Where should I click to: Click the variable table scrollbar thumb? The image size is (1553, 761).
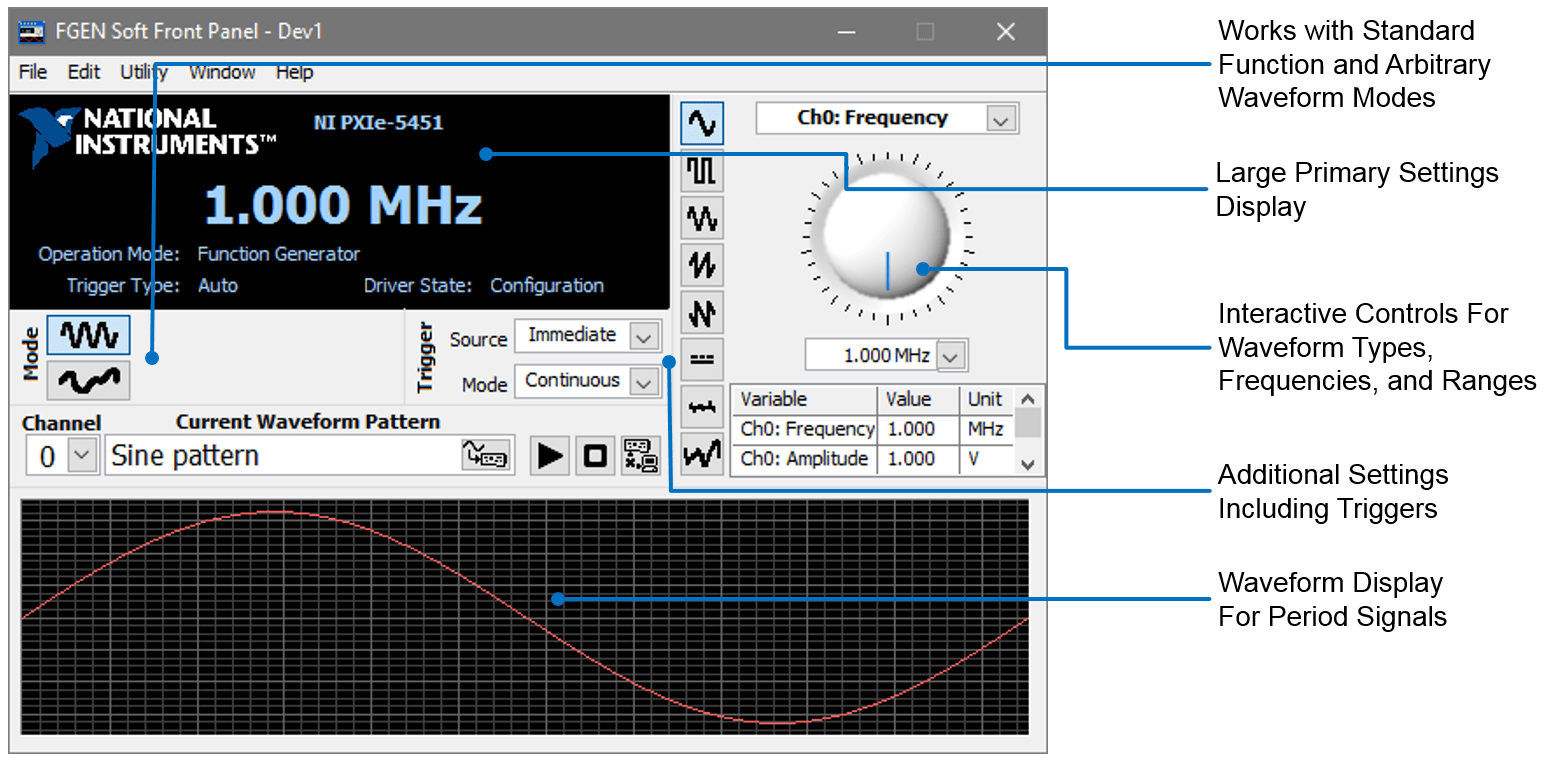[1028, 423]
